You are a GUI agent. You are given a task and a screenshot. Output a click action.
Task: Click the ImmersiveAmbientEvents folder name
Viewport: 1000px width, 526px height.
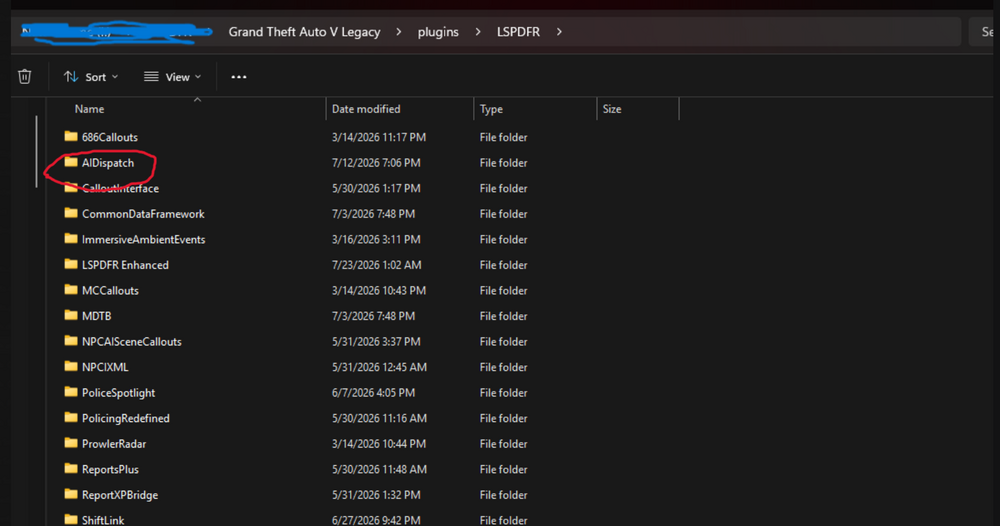coord(143,239)
